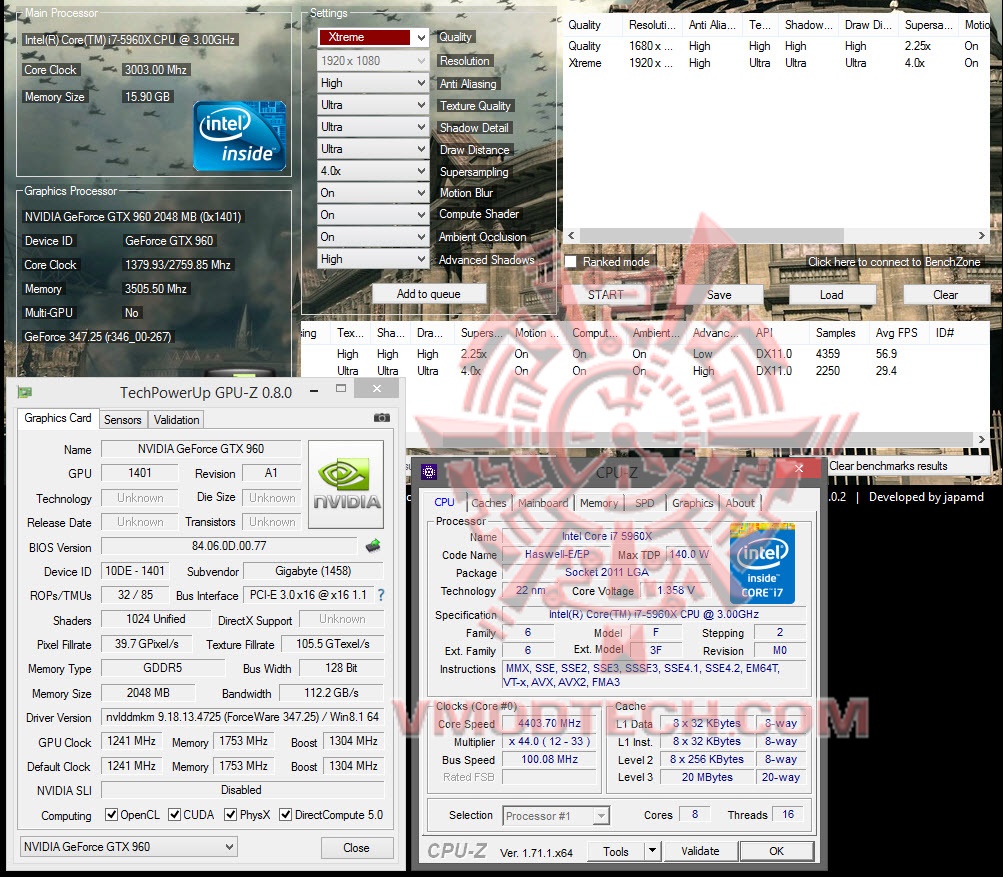Click the Close button in GPU-Z
This screenshot has height=877, width=1003.
pyautogui.click(x=356, y=848)
